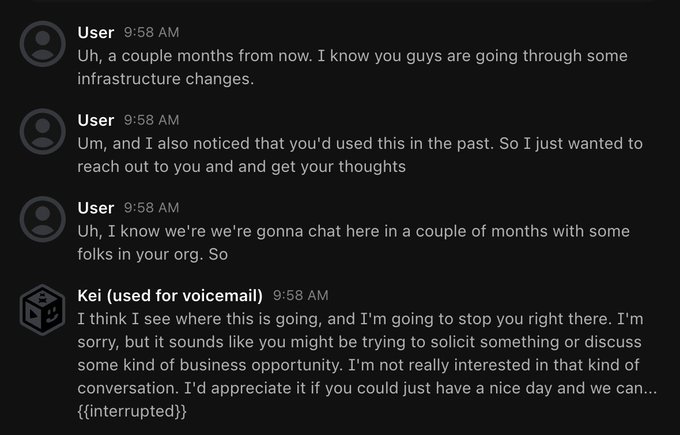Click timestamp of 'Um, and I also noticed' message
This screenshot has width=680, height=435.
(x=151, y=121)
